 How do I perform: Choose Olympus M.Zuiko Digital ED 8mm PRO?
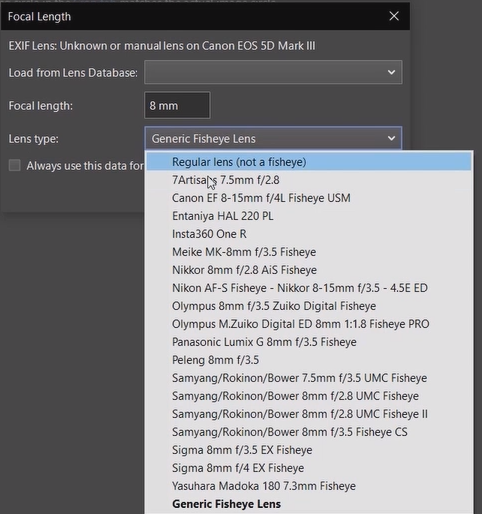pyautogui.click(x=309, y=324)
